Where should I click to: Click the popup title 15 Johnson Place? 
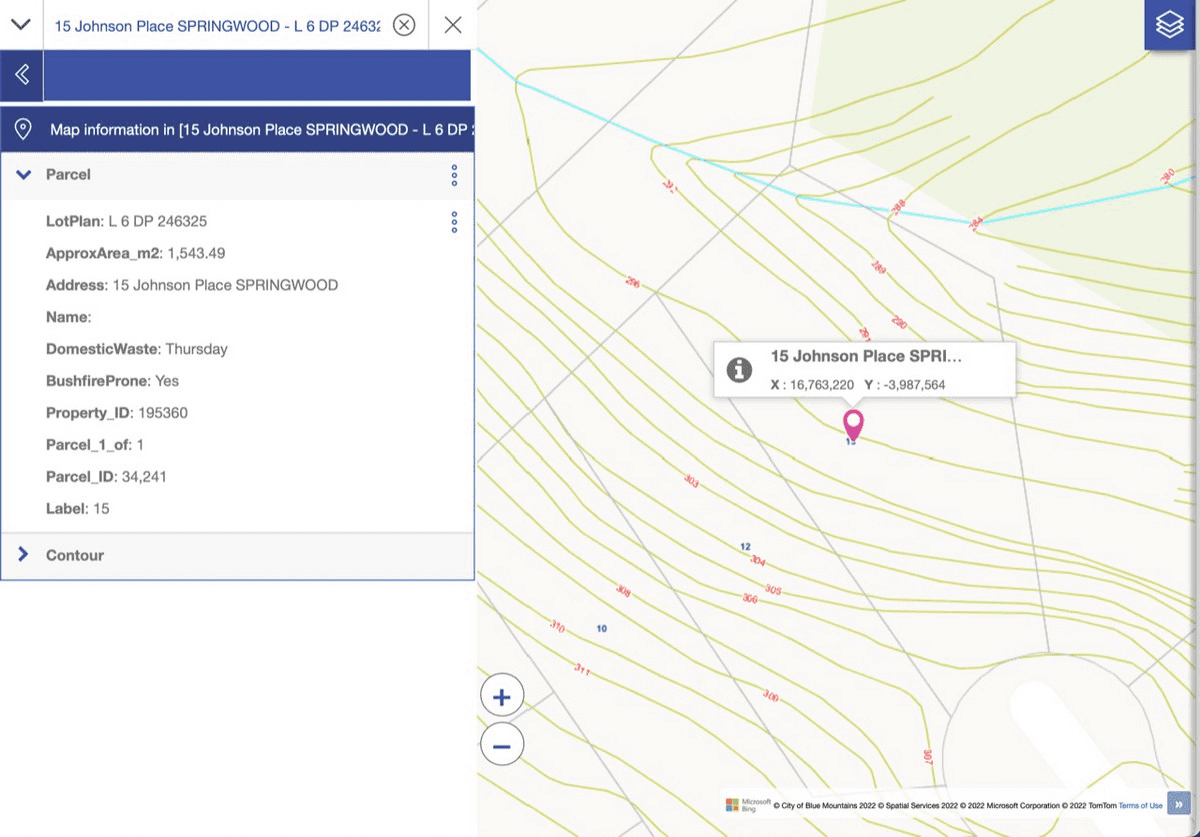click(866, 356)
